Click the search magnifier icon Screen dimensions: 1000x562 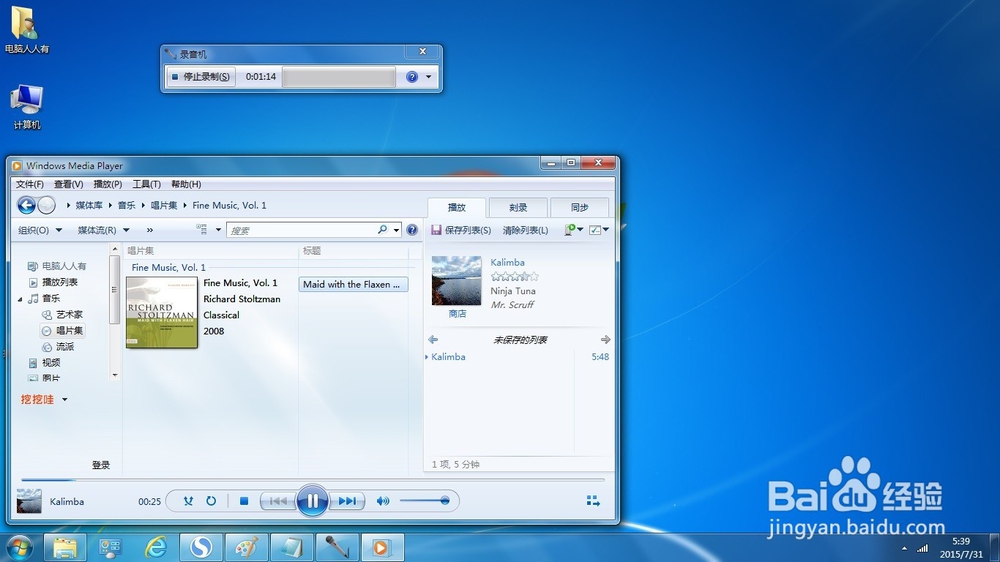(382, 230)
